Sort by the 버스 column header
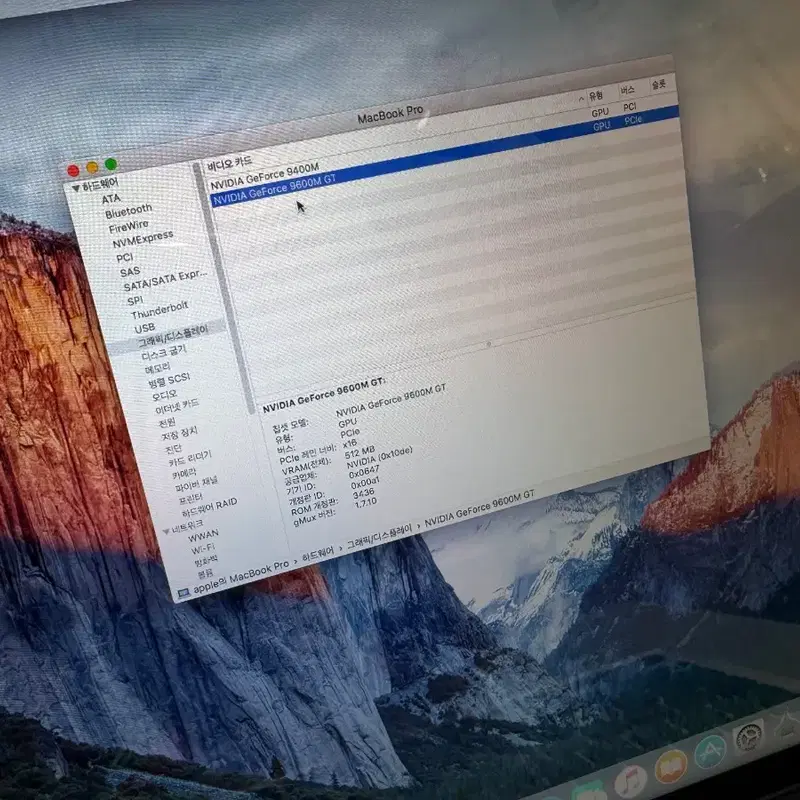The image size is (800, 800). coord(628,90)
